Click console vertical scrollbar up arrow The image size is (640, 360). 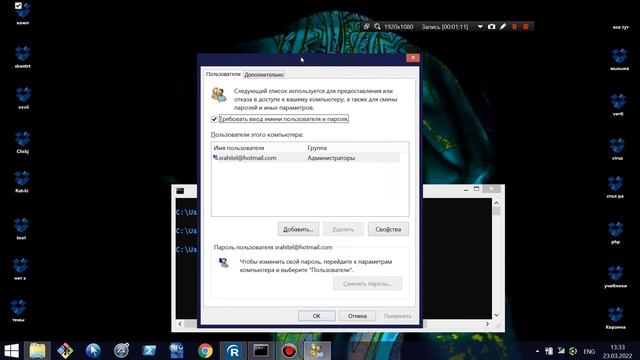tap(496, 203)
